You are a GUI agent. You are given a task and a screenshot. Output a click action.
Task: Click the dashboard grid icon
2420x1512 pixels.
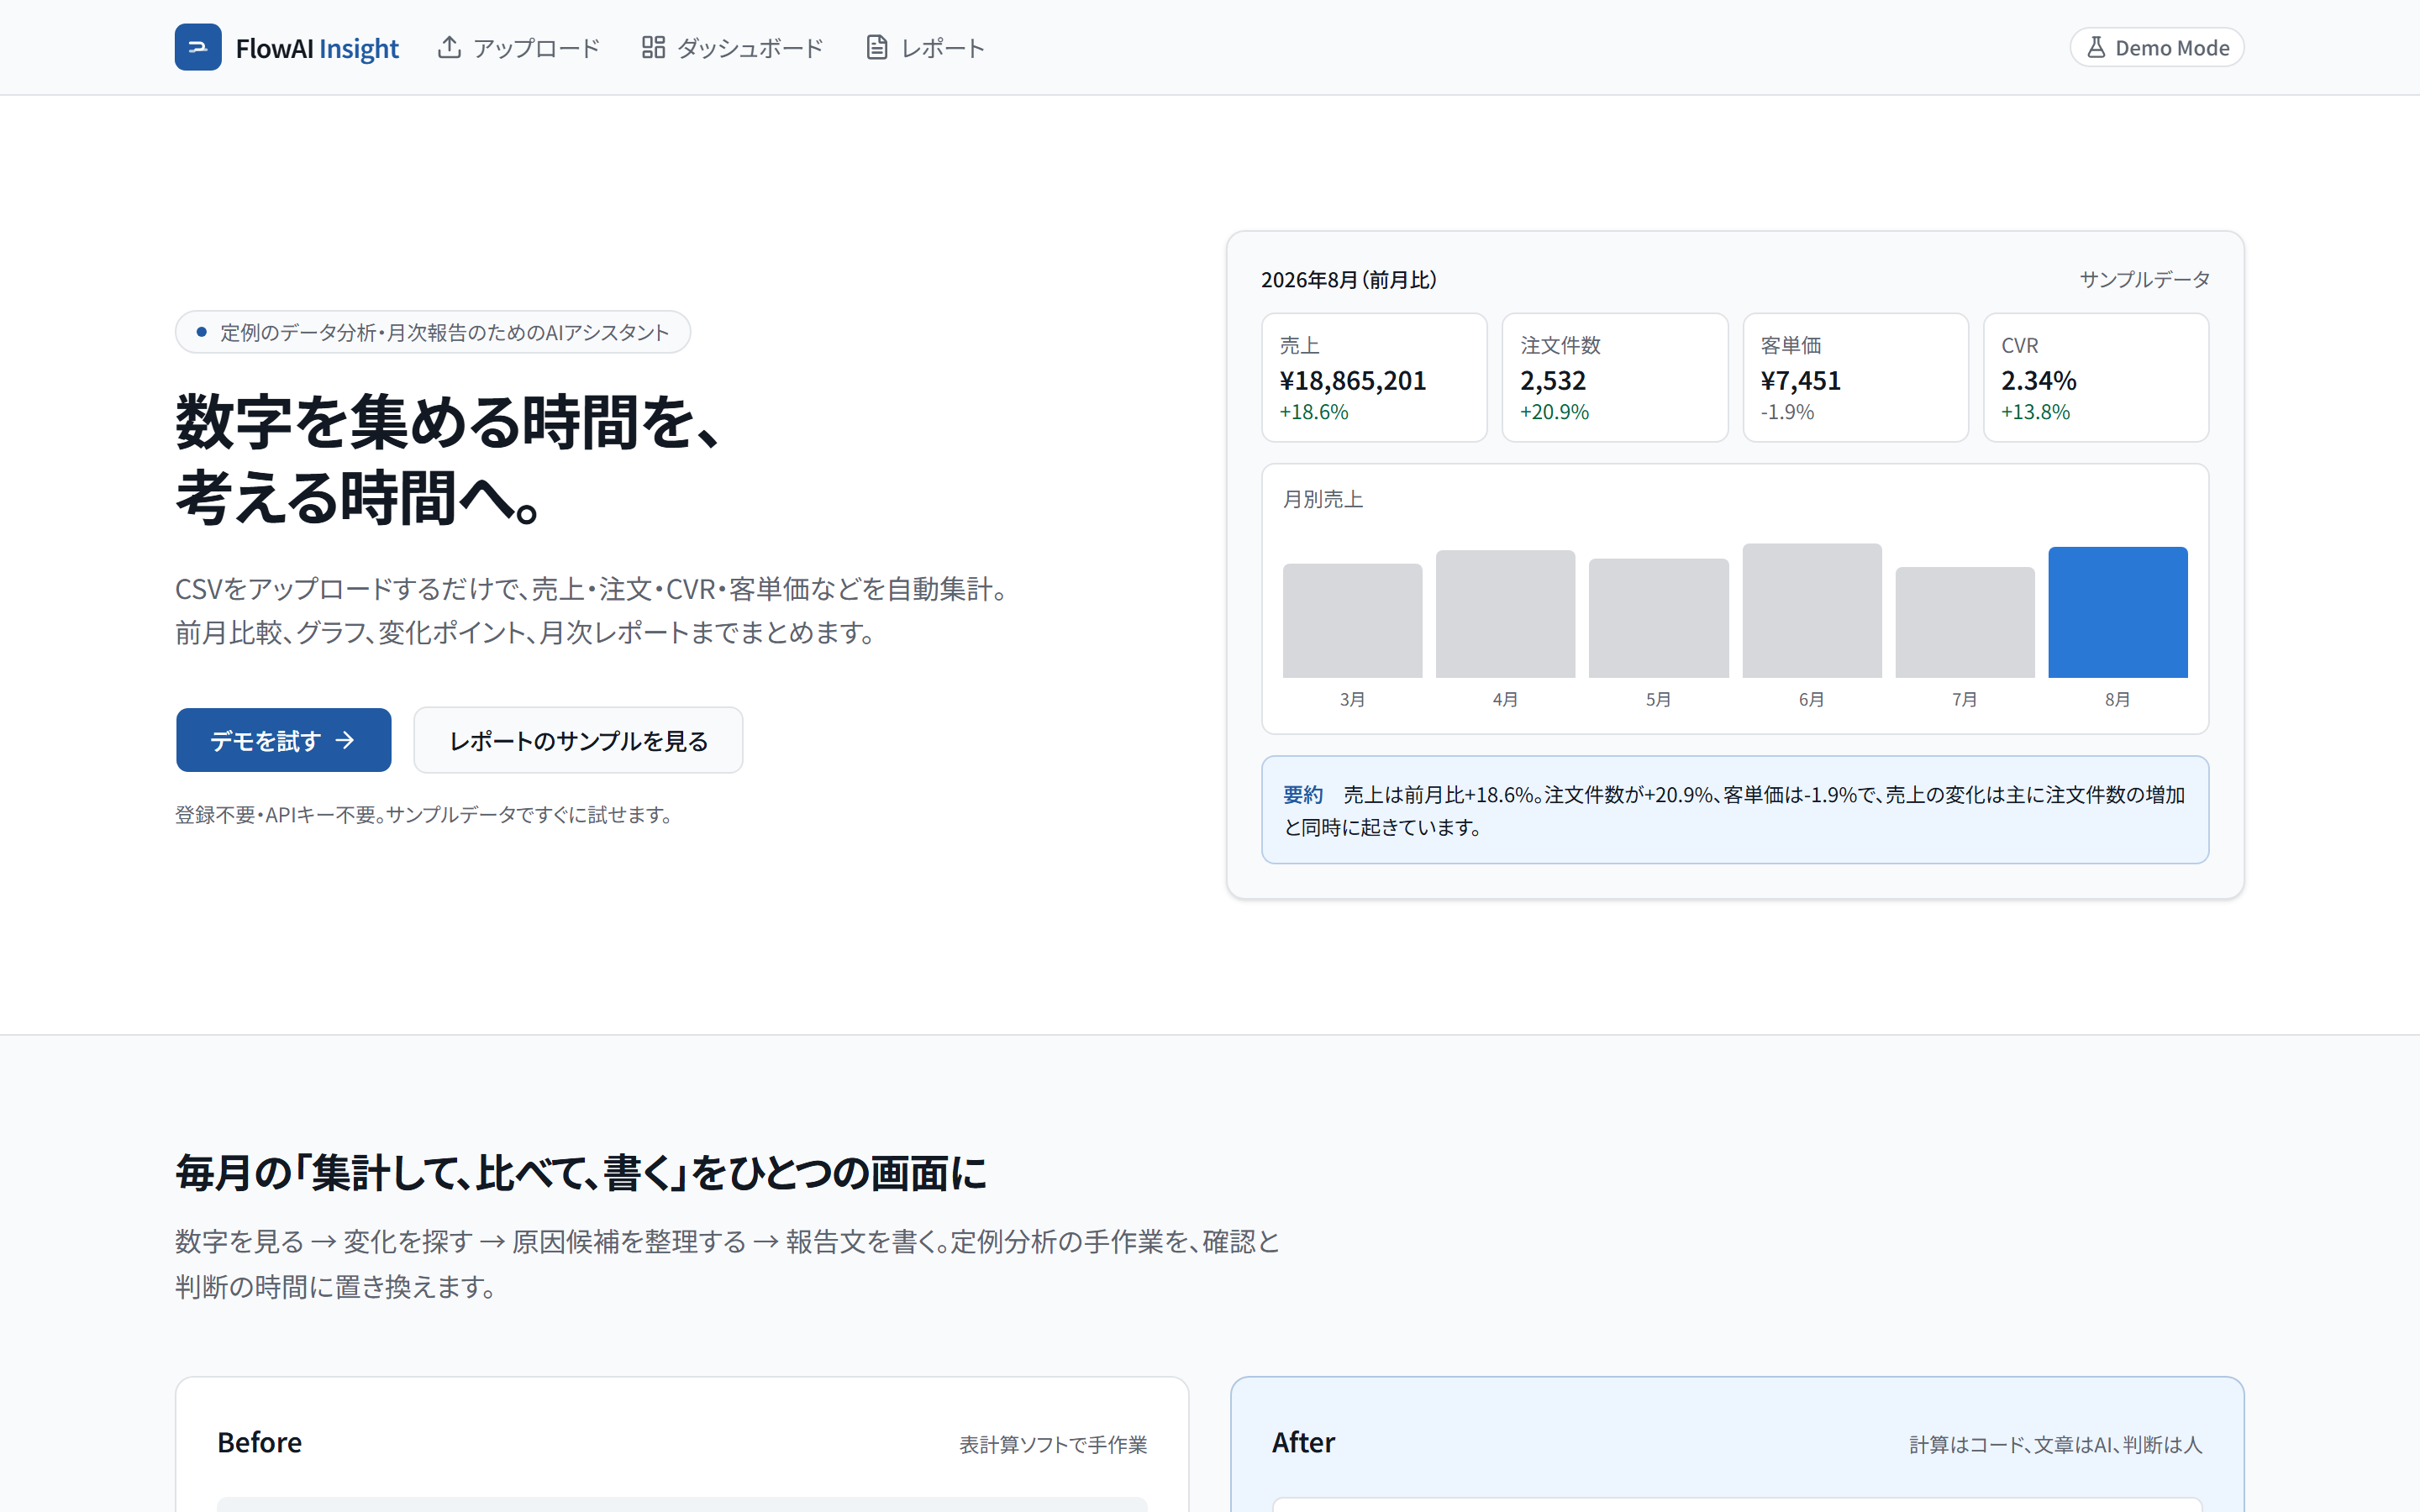tap(653, 47)
